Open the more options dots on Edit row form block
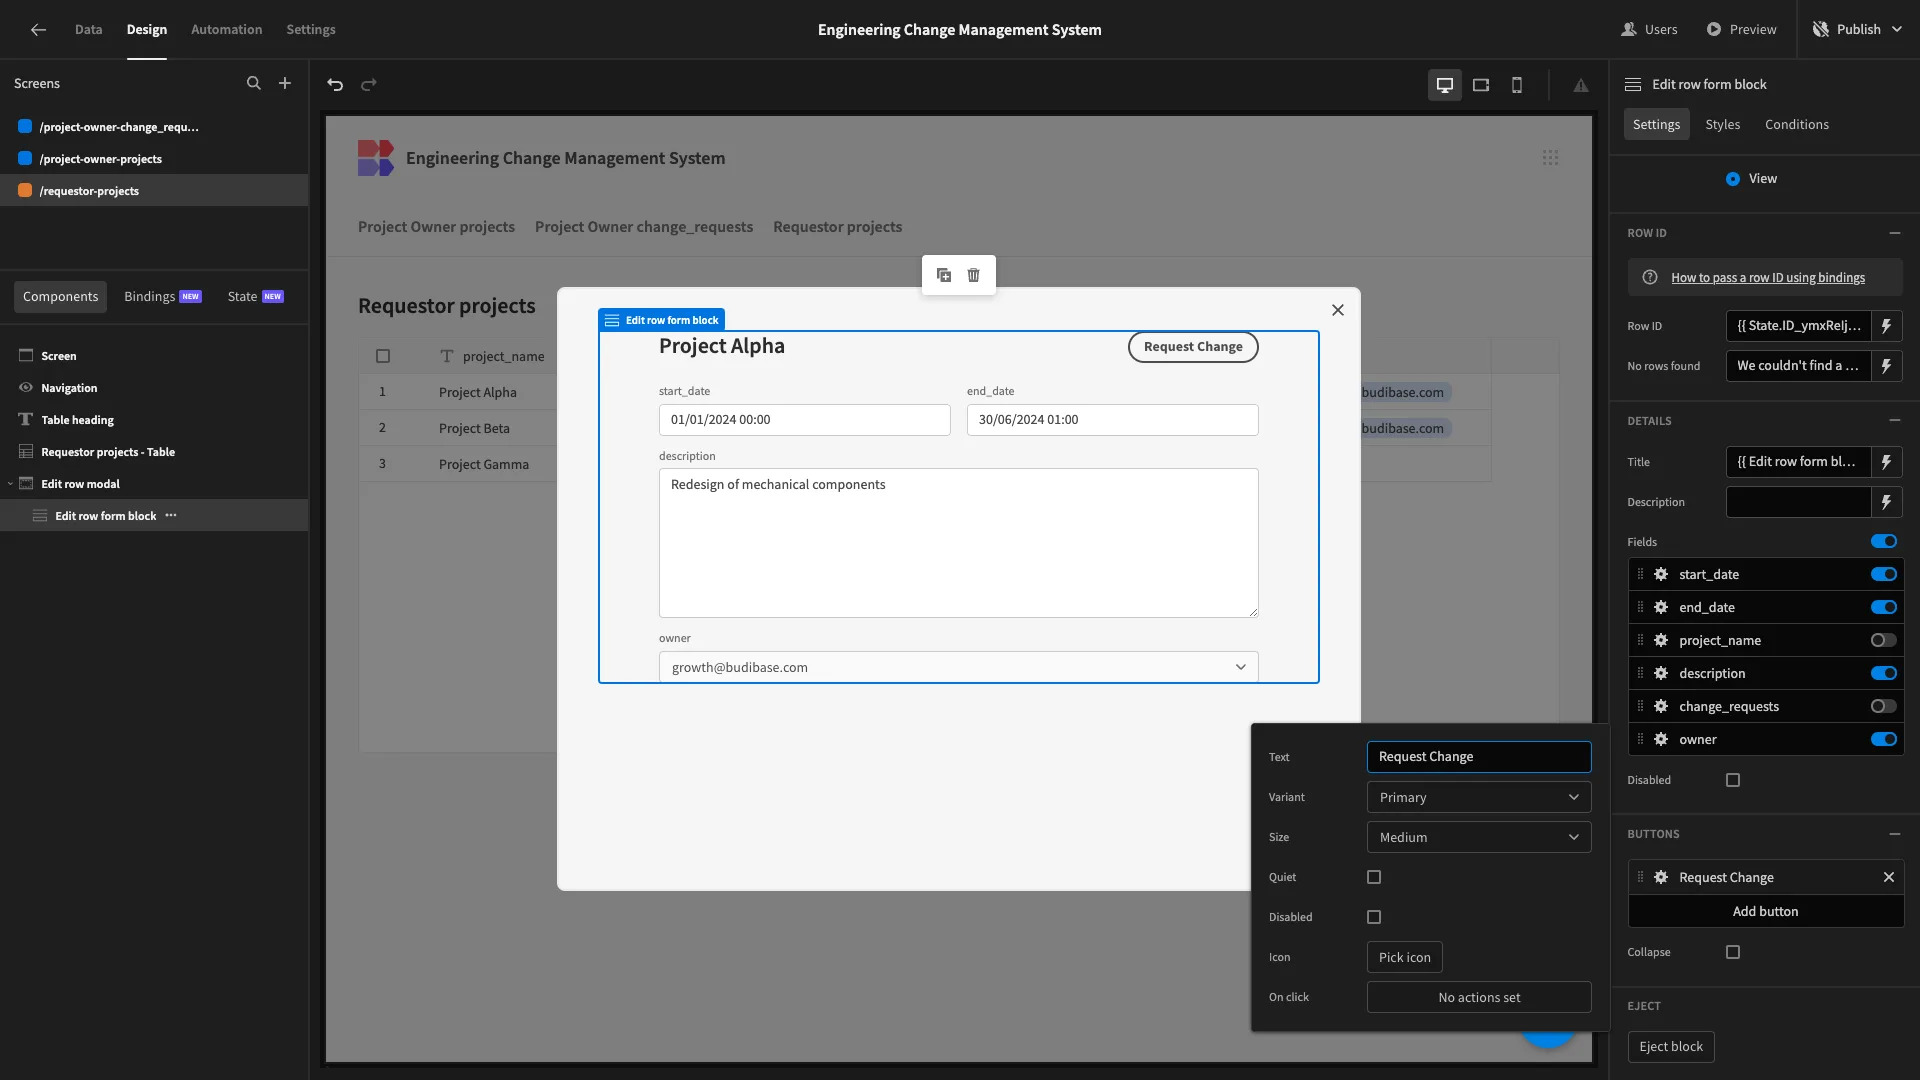Screen dimensions: 1920x1080 [x=171, y=516]
